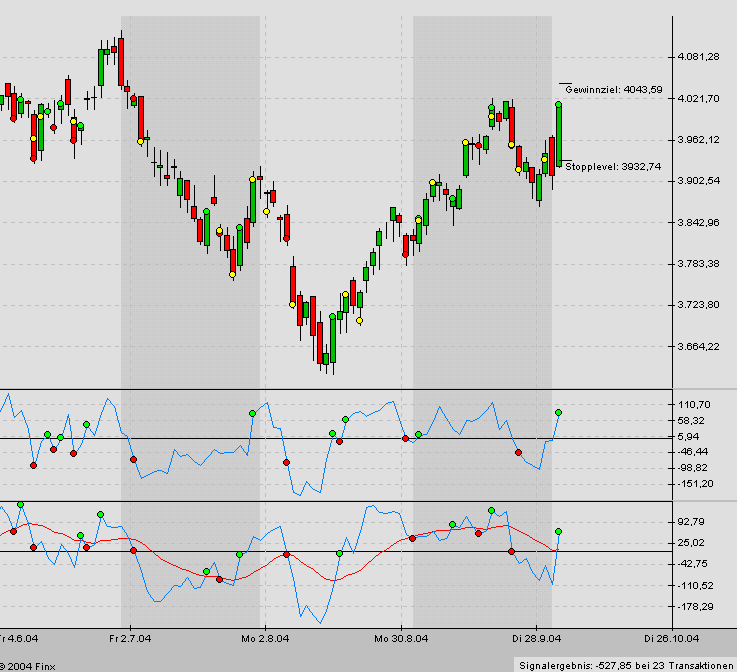
Task: Click green dot on upper oscillator near Mo 2.8.04
Action: [252, 413]
